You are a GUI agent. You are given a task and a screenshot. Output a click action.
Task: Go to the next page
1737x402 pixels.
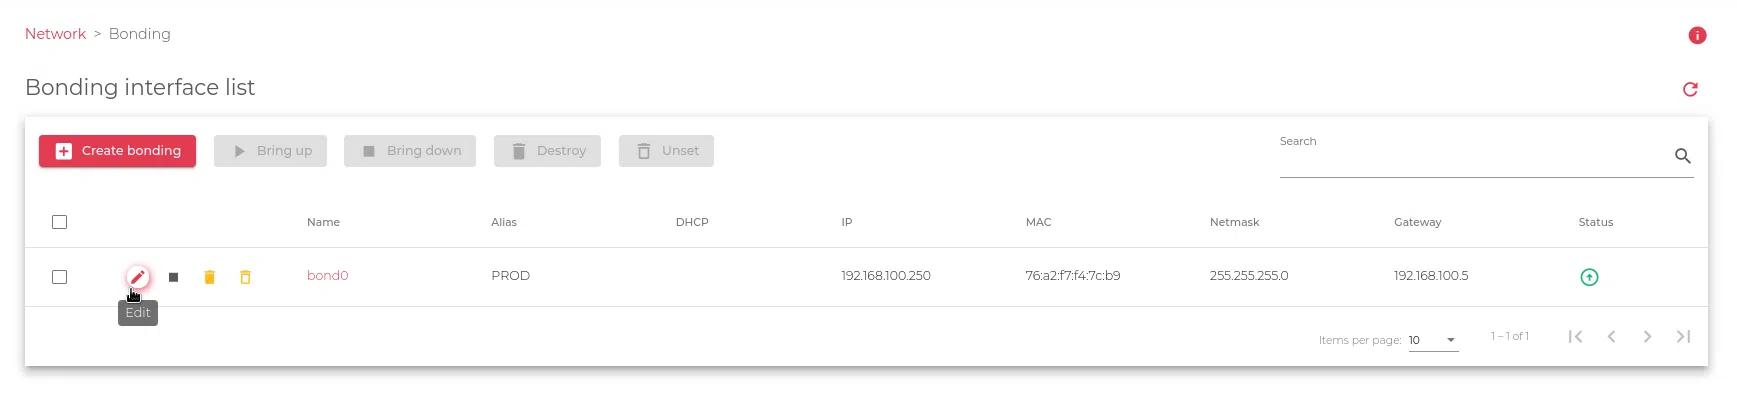click(1647, 337)
